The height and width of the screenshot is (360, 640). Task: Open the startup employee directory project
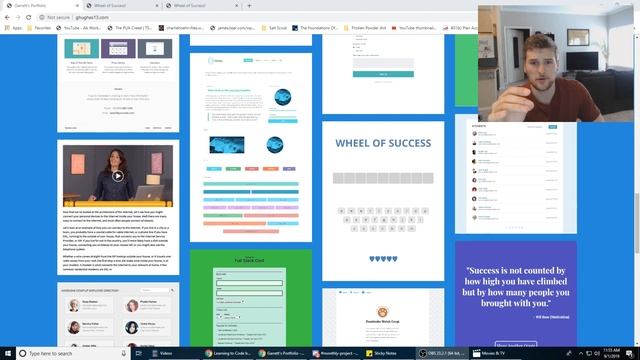tap(118, 314)
